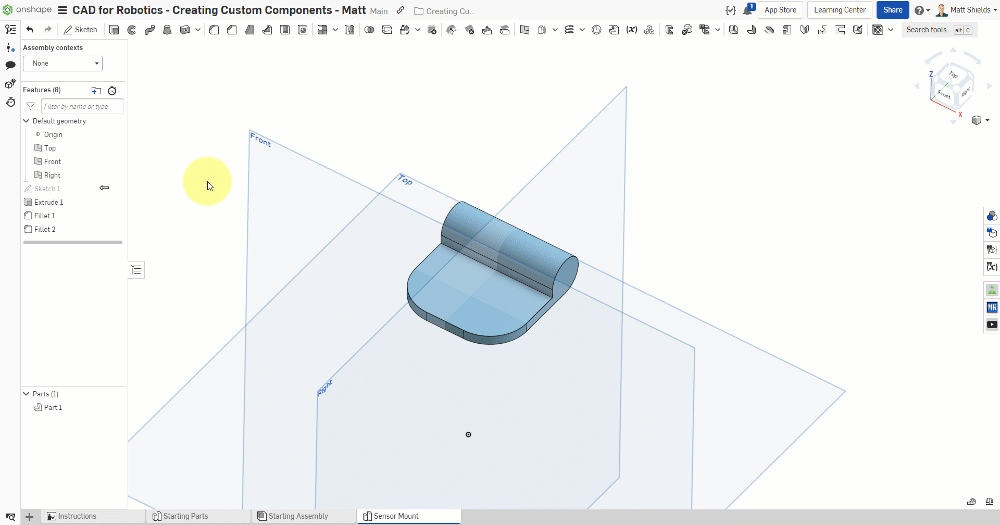Click the Main branch label
Viewport: 1000px width, 525px height.
tap(379, 11)
